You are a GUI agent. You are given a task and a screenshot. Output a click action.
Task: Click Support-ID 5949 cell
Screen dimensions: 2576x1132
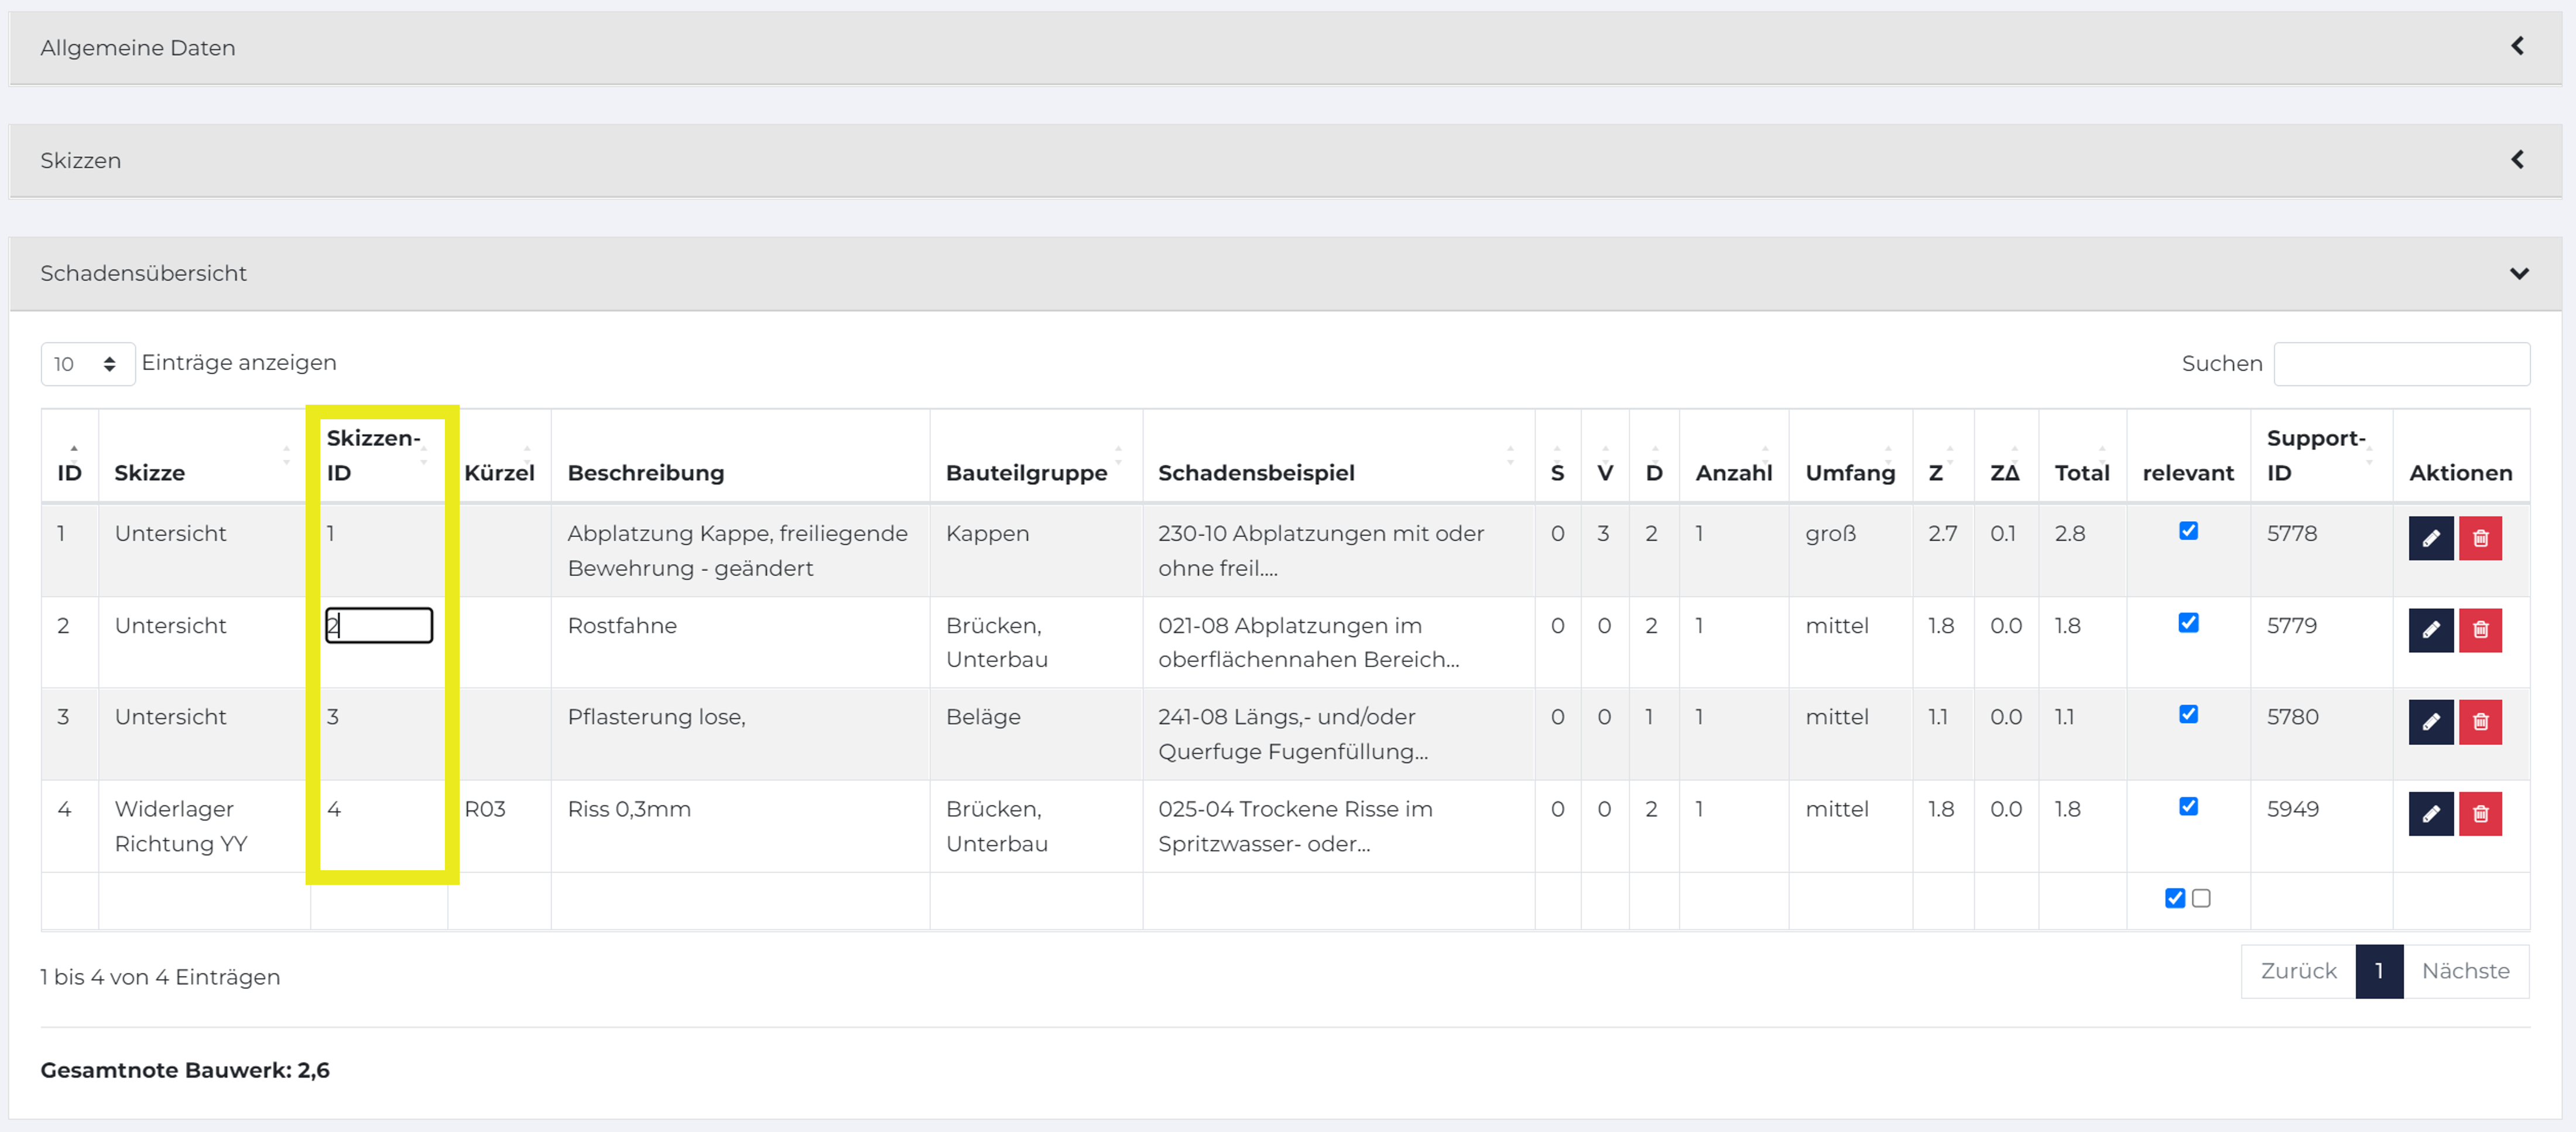tap(2321, 826)
